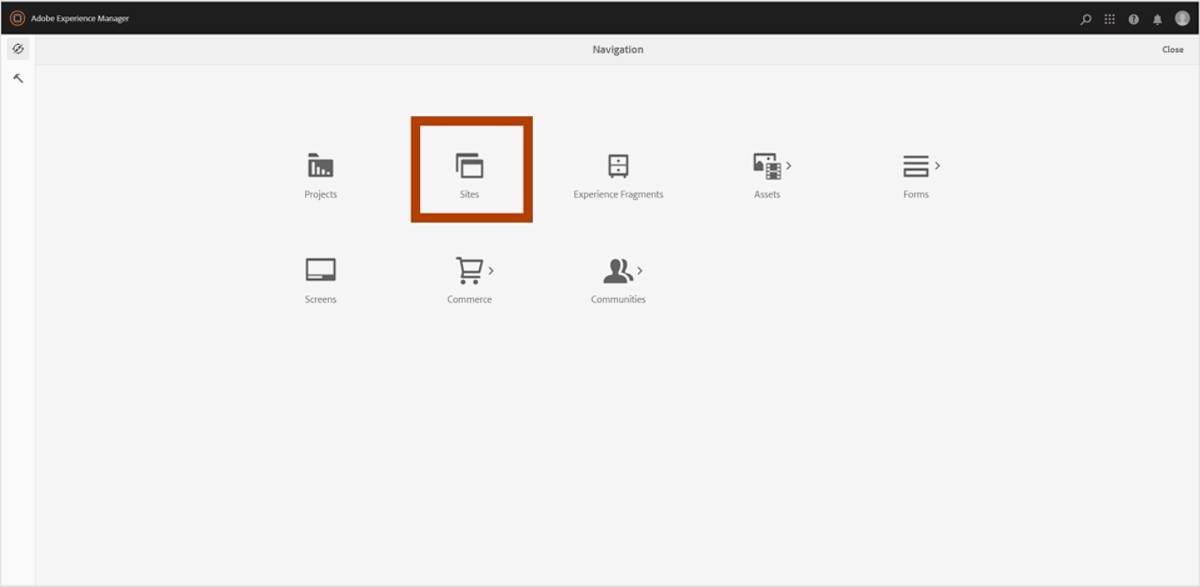1200x587 pixels.
Task: Click the Adobe Experience Manager logo
Action: coord(17,18)
